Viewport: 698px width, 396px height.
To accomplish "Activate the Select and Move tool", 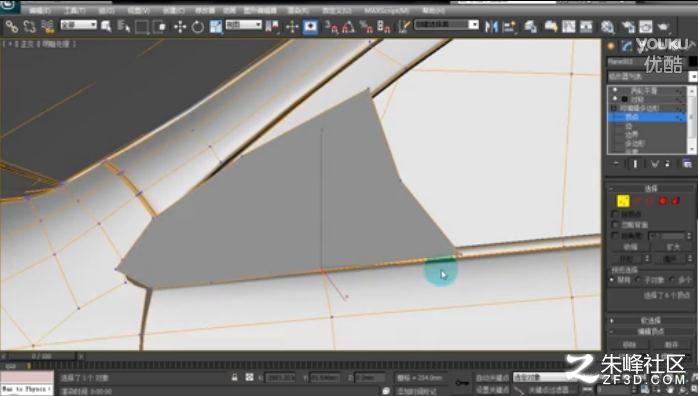I will point(180,27).
